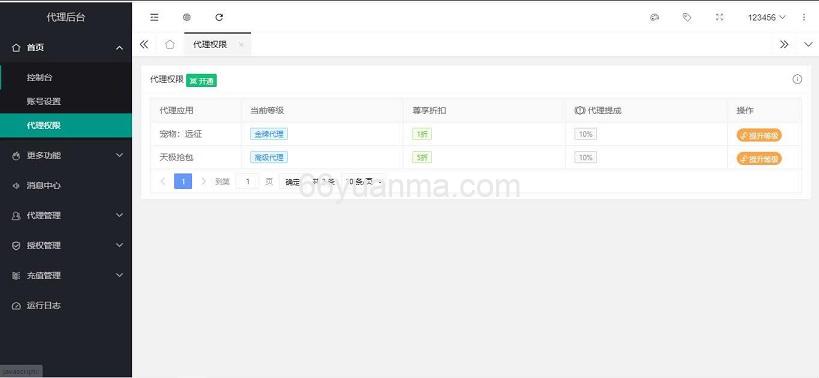Expand the 充值管理 sidebar menu
Screen dimensions: 819x378
(66, 275)
